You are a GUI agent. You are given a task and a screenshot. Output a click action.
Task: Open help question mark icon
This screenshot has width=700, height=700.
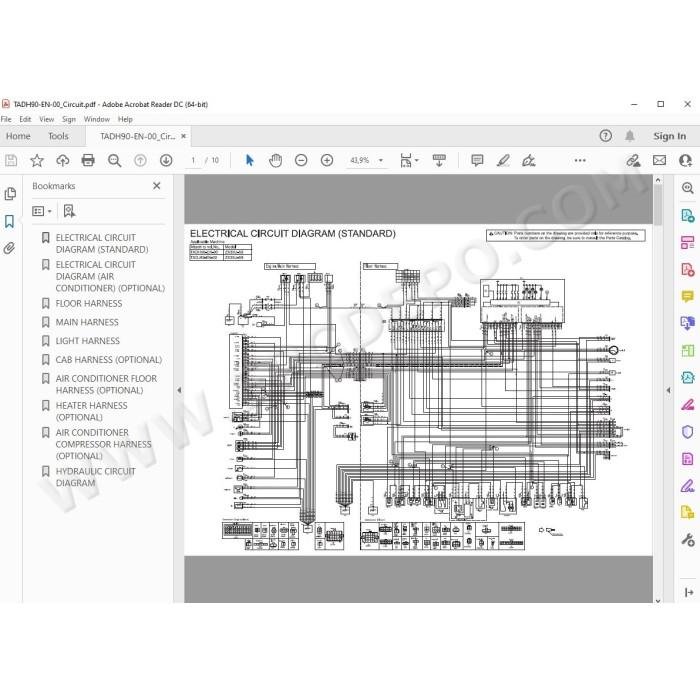tap(605, 136)
